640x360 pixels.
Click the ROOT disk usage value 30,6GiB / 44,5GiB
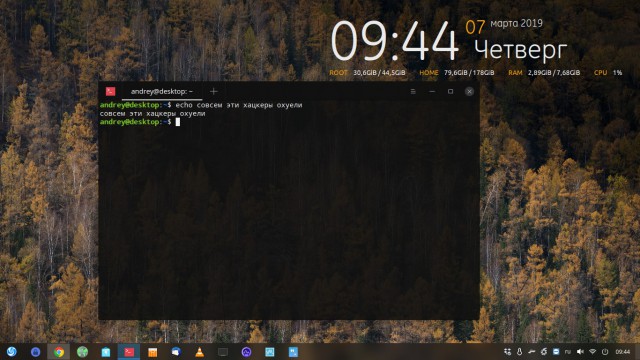379,73
